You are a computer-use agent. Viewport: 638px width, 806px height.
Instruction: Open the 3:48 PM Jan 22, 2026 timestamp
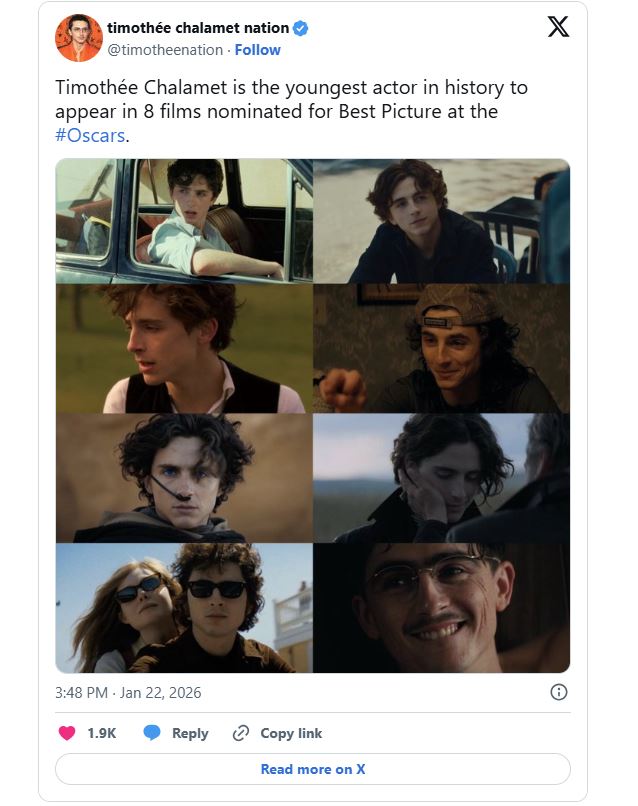(128, 692)
